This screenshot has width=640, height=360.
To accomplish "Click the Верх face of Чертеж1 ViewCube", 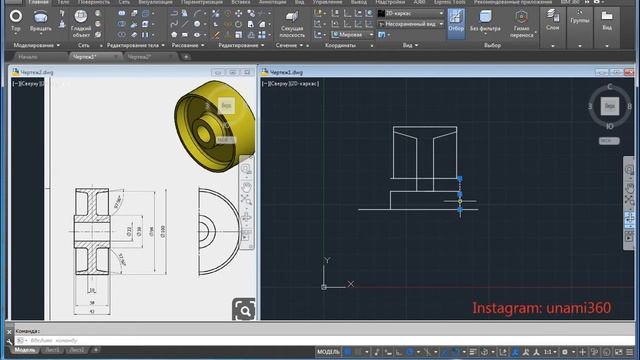I will tap(610, 106).
